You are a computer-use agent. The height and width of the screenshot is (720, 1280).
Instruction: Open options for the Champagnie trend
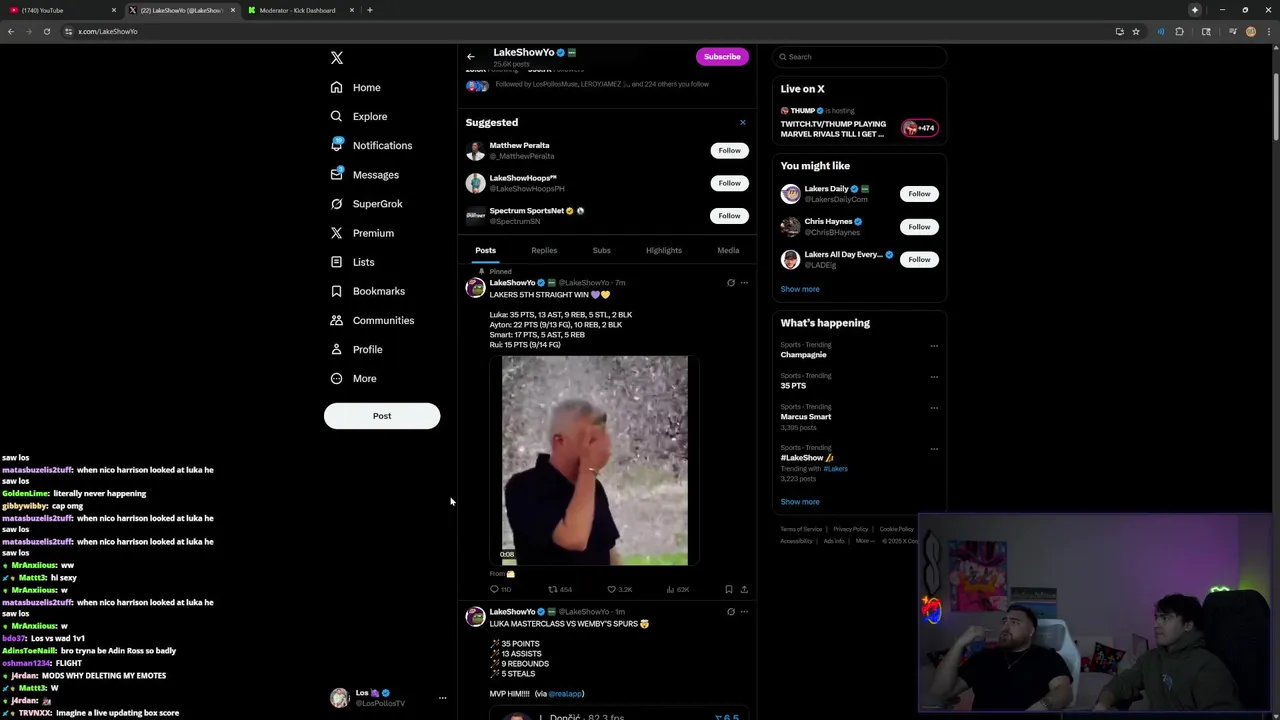pyautogui.click(x=934, y=346)
